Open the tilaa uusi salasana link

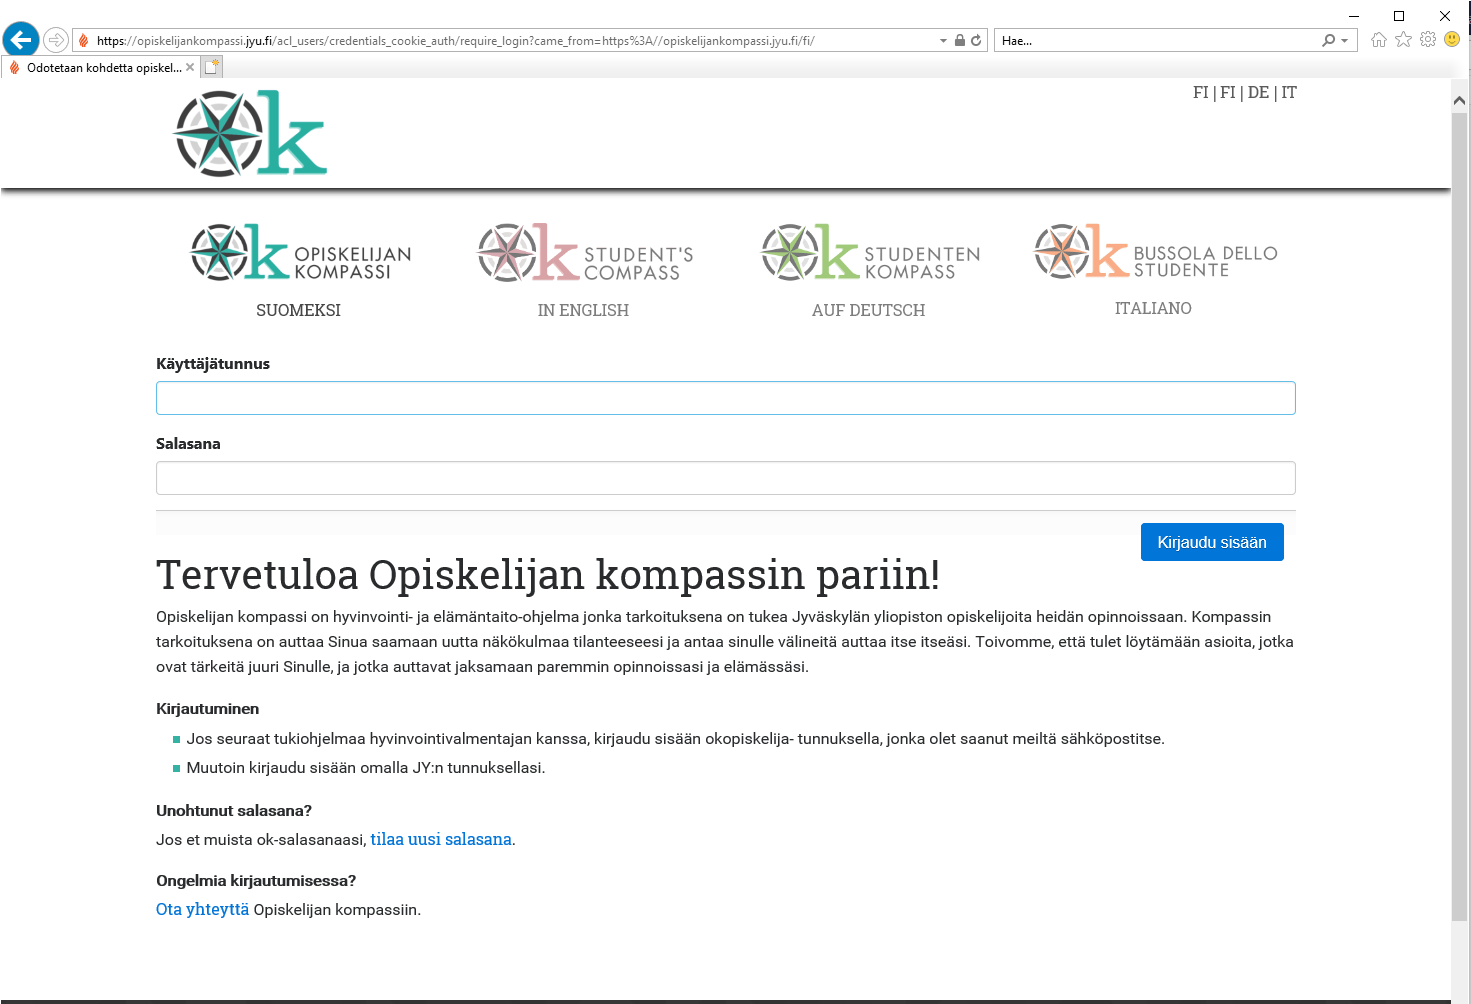point(441,839)
